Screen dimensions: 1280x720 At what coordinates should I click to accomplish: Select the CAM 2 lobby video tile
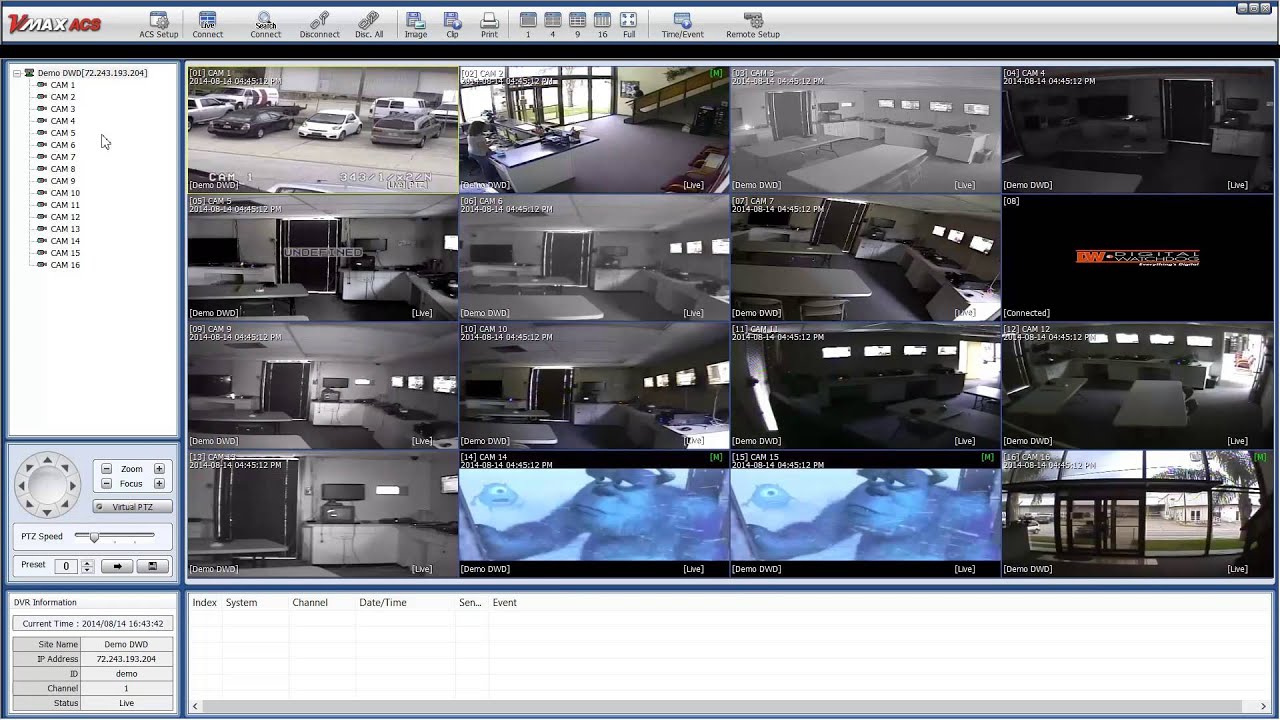(594, 130)
